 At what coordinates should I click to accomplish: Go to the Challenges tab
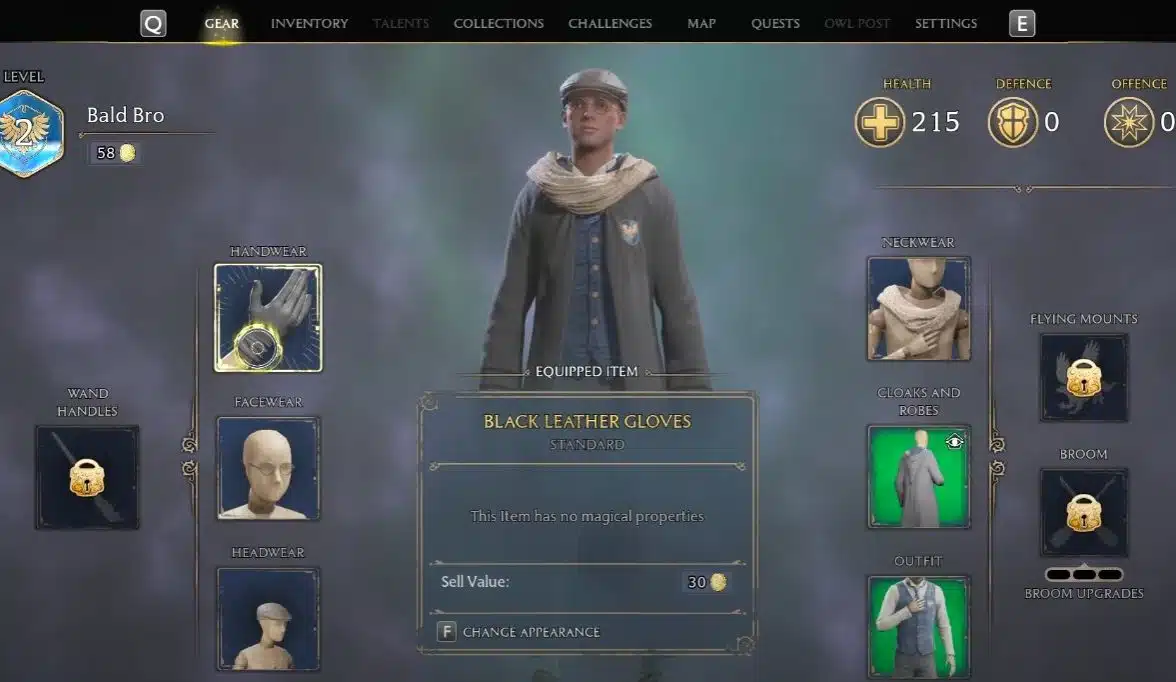(610, 23)
